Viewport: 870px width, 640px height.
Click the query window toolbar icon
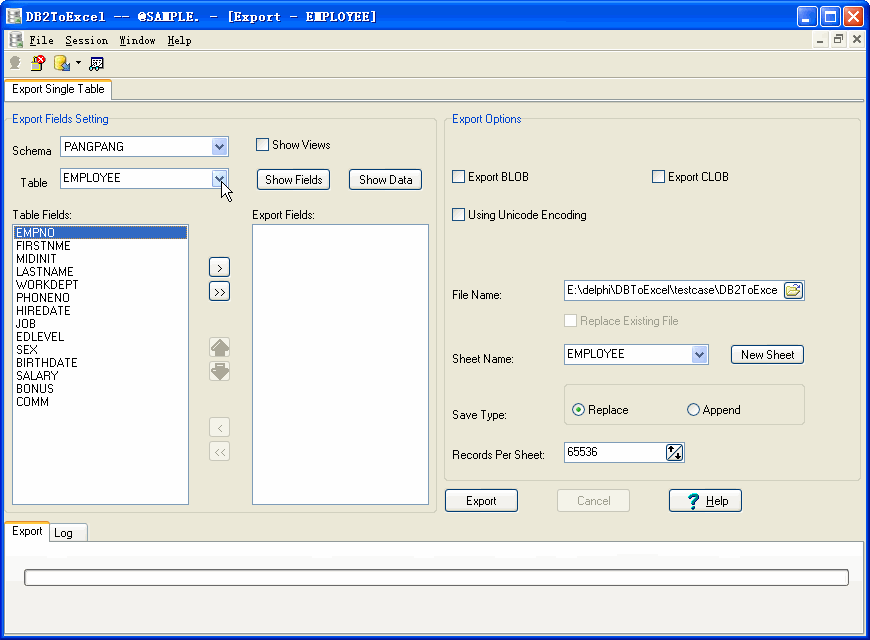tap(97, 64)
